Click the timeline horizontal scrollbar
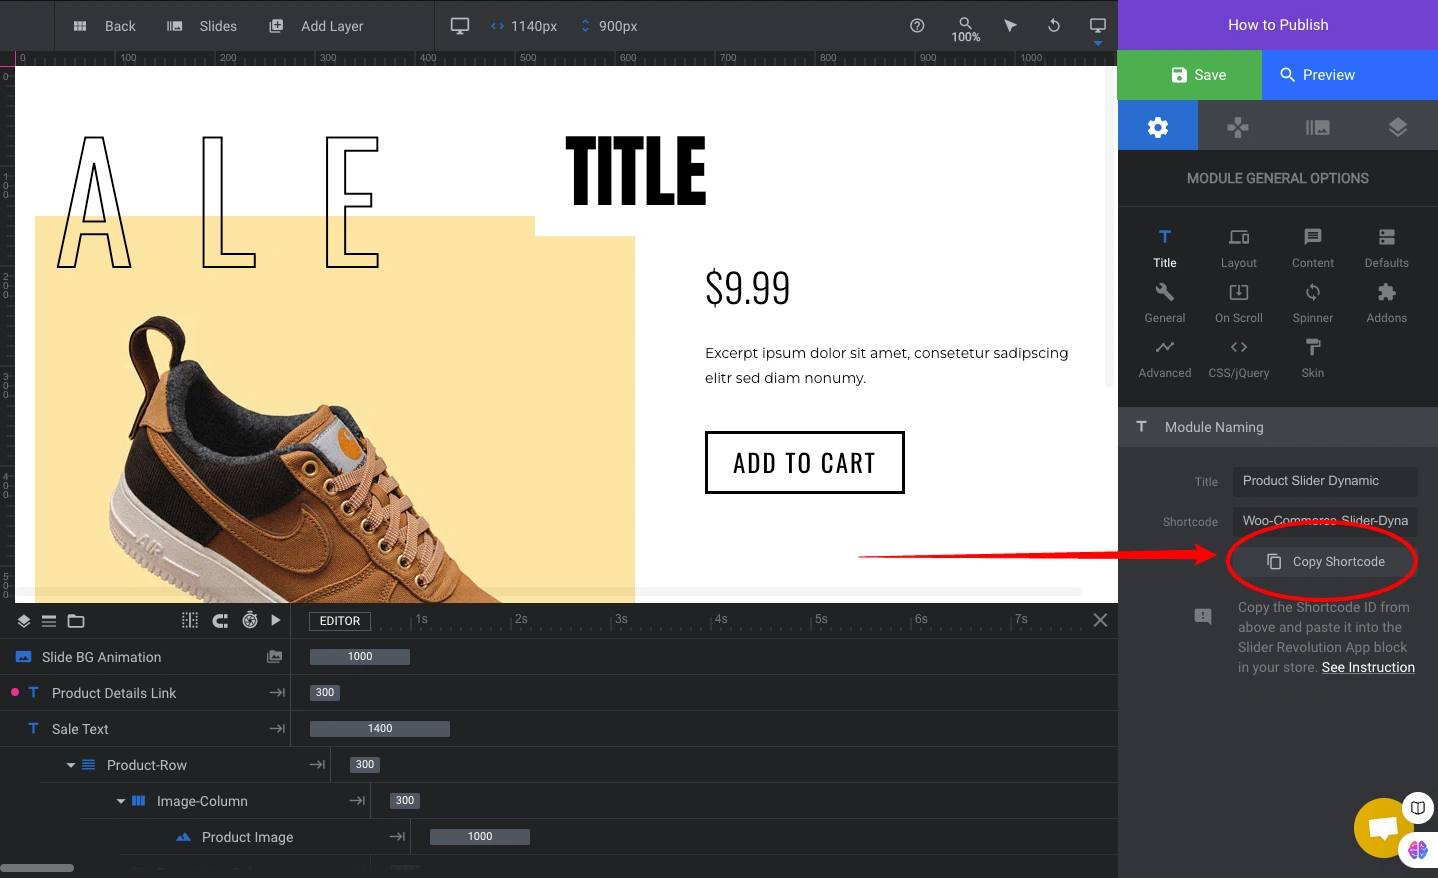This screenshot has width=1438, height=878. coord(37,868)
